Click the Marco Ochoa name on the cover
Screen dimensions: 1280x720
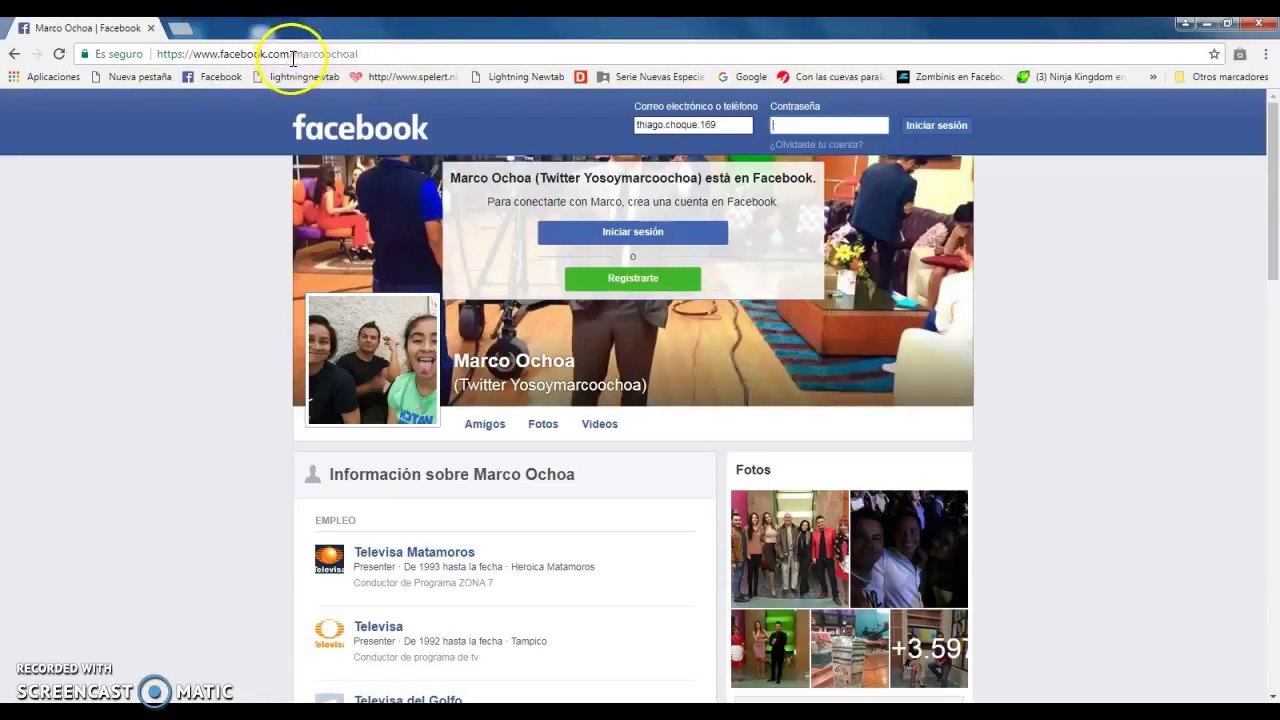514,361
